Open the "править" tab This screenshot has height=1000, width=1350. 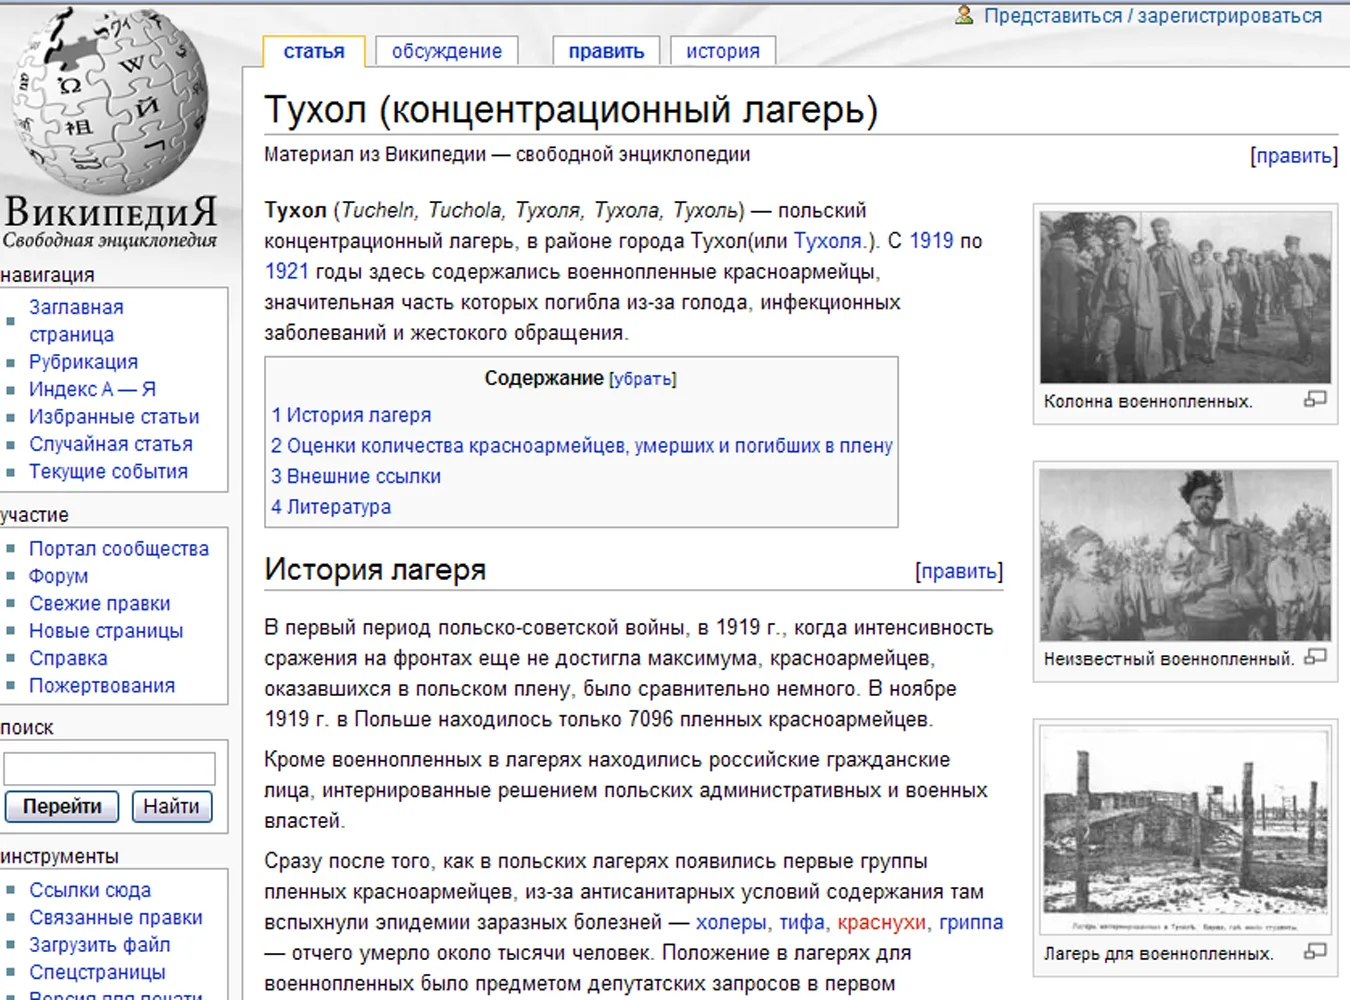tap(605, 50)
